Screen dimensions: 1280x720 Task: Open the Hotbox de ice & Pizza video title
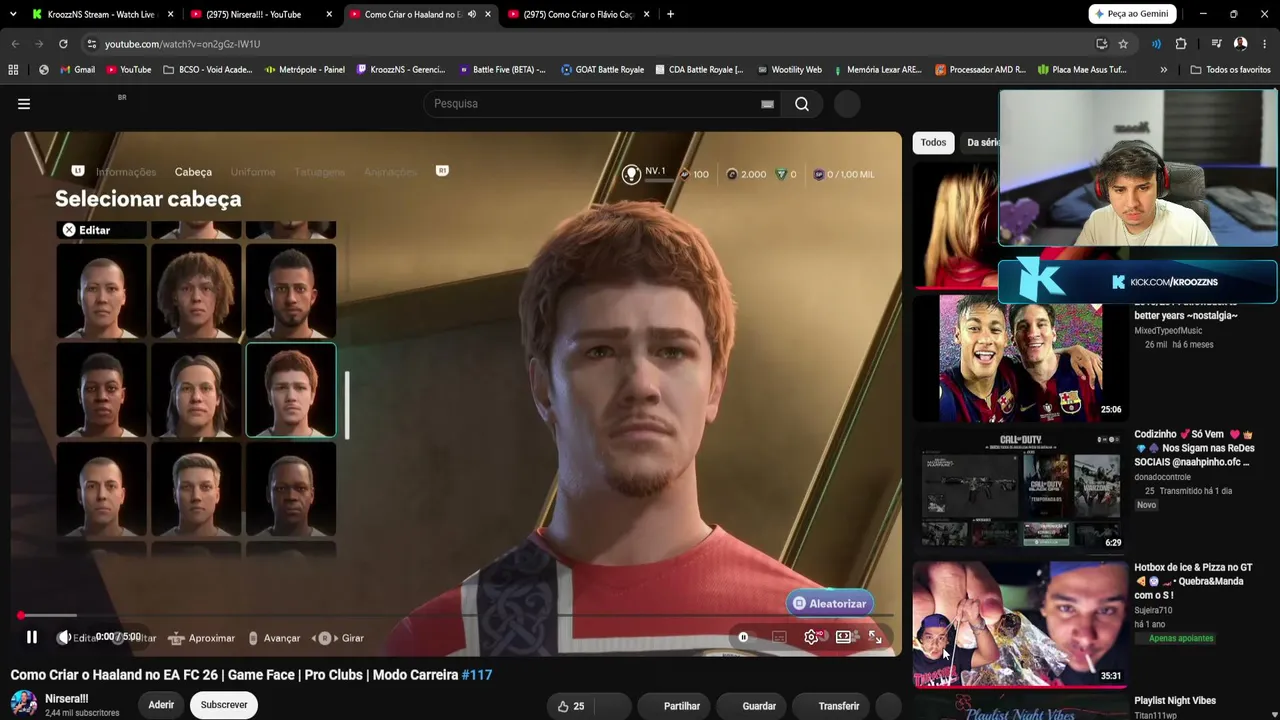pos(1193,581)
